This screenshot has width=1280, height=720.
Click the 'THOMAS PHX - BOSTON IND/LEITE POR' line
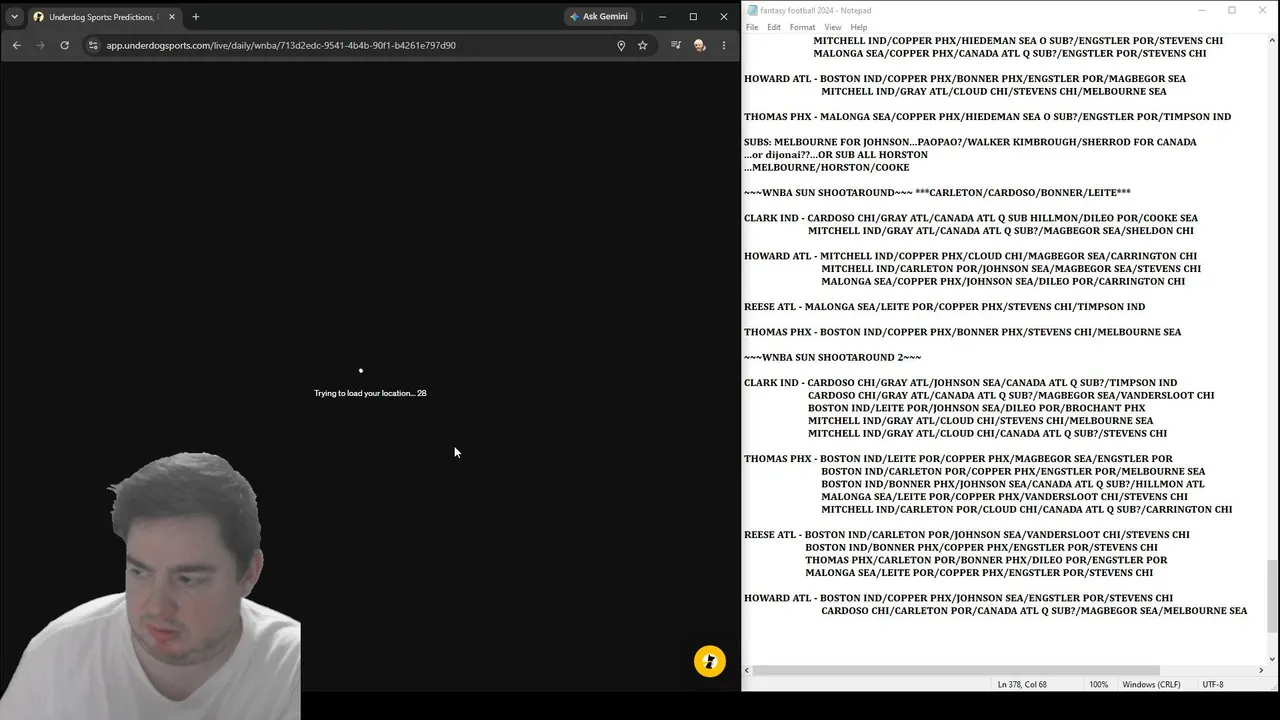[958, 459]
